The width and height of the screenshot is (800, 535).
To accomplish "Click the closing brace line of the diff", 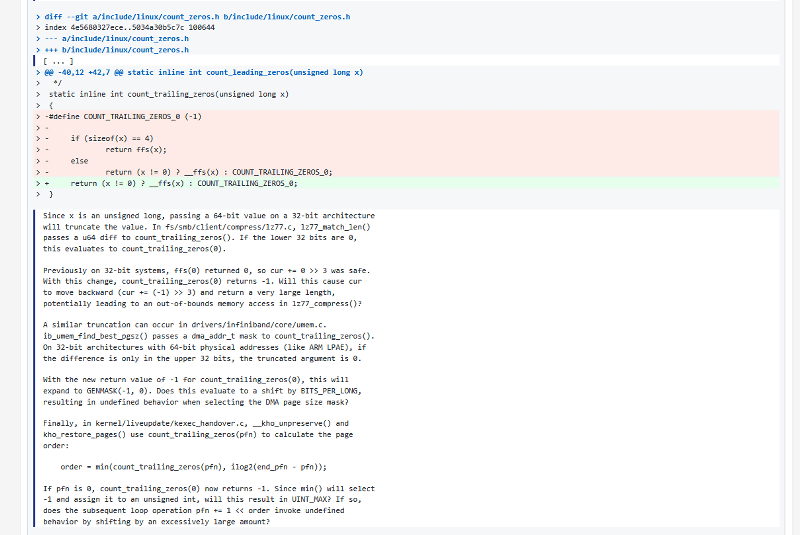I will [x=51, y=194].
